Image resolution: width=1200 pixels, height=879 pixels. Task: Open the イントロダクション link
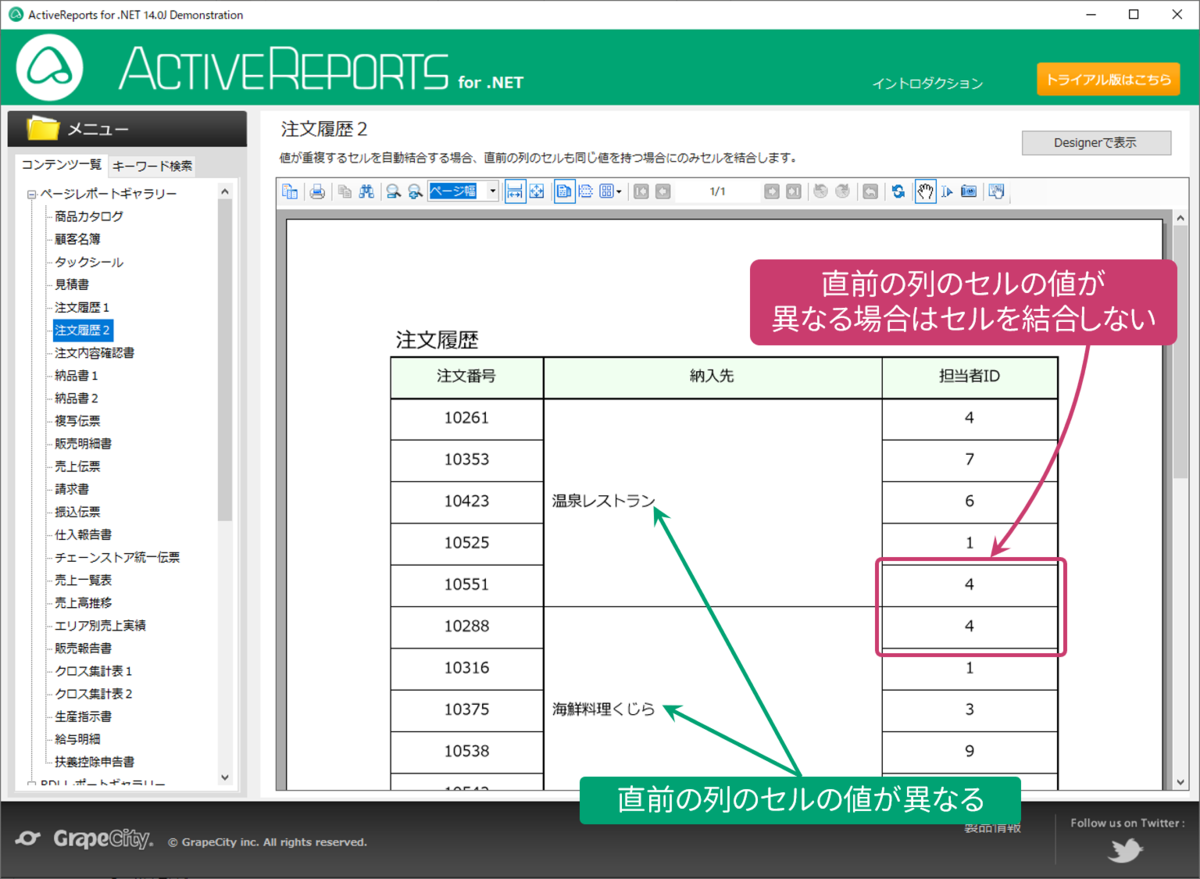click(x=927, y=84)
